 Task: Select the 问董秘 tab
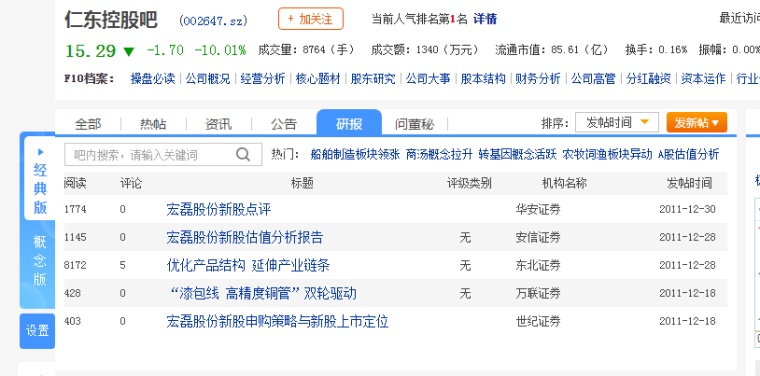(x=414, y=125)
